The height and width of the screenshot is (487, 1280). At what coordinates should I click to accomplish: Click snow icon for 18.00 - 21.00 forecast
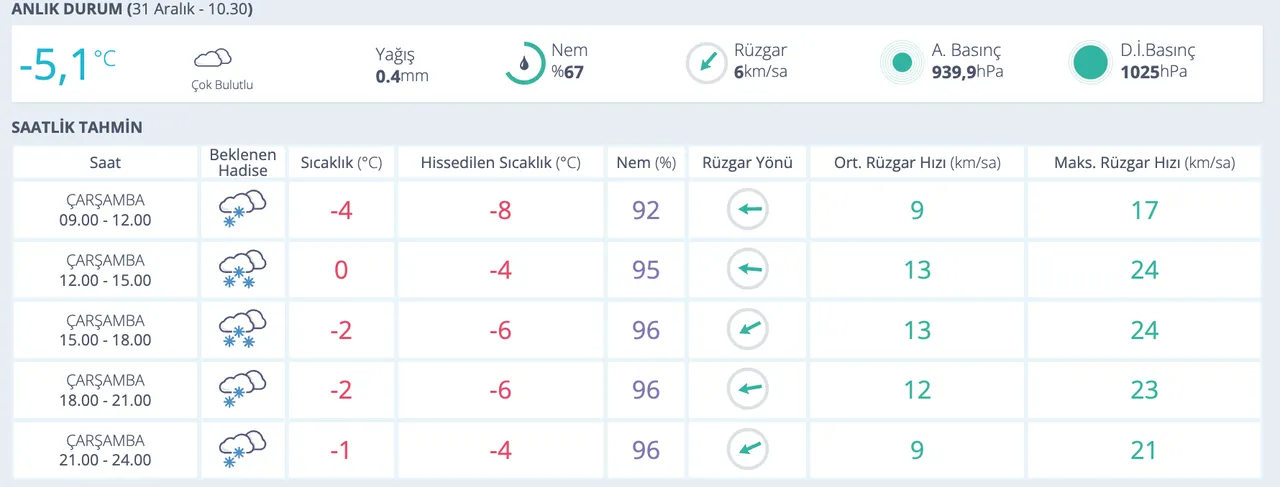coord(242,390)
